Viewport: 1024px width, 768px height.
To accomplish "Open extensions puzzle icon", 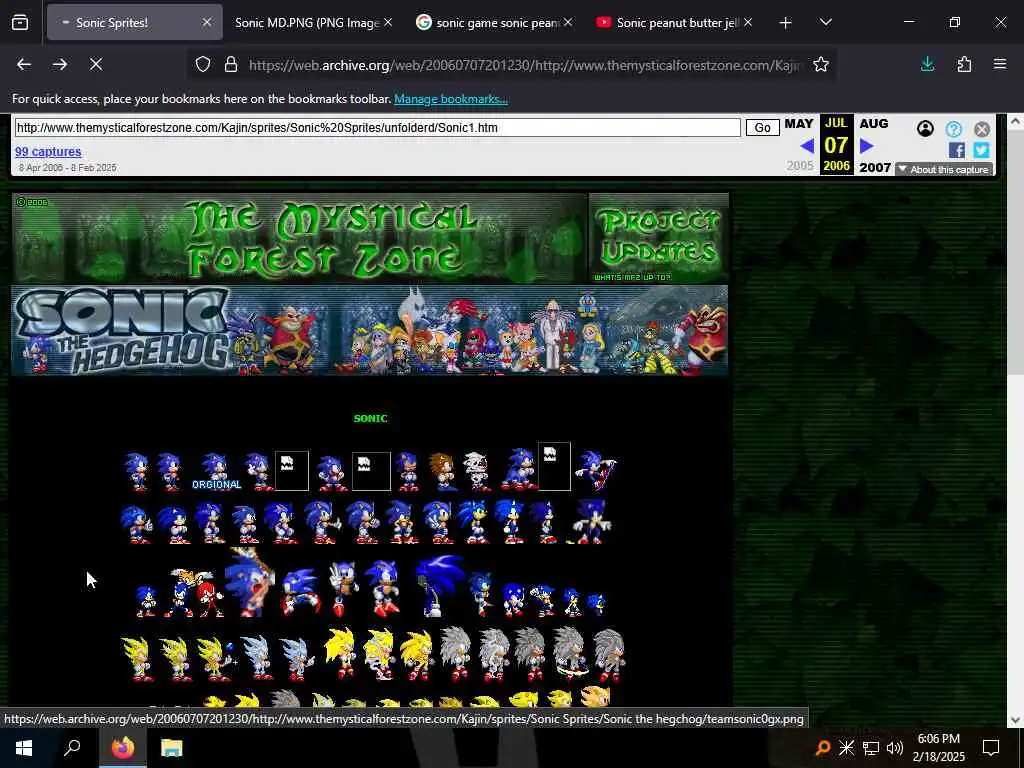I will tap(964, 65).
